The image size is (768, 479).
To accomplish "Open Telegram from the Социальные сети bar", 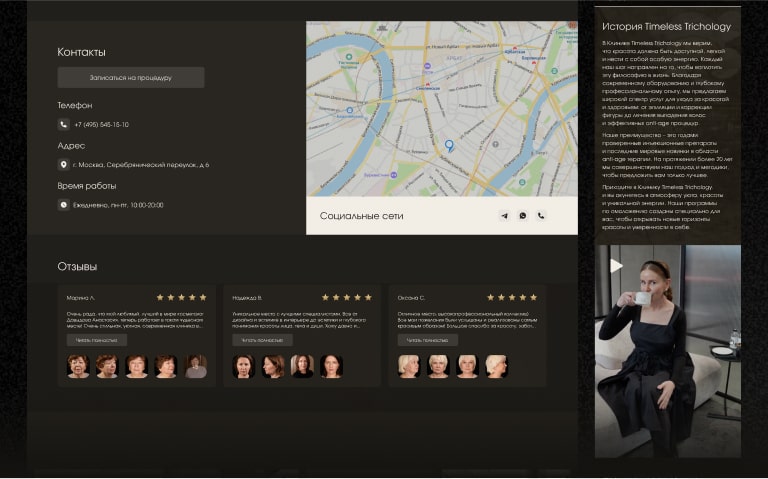I will 504,216.
